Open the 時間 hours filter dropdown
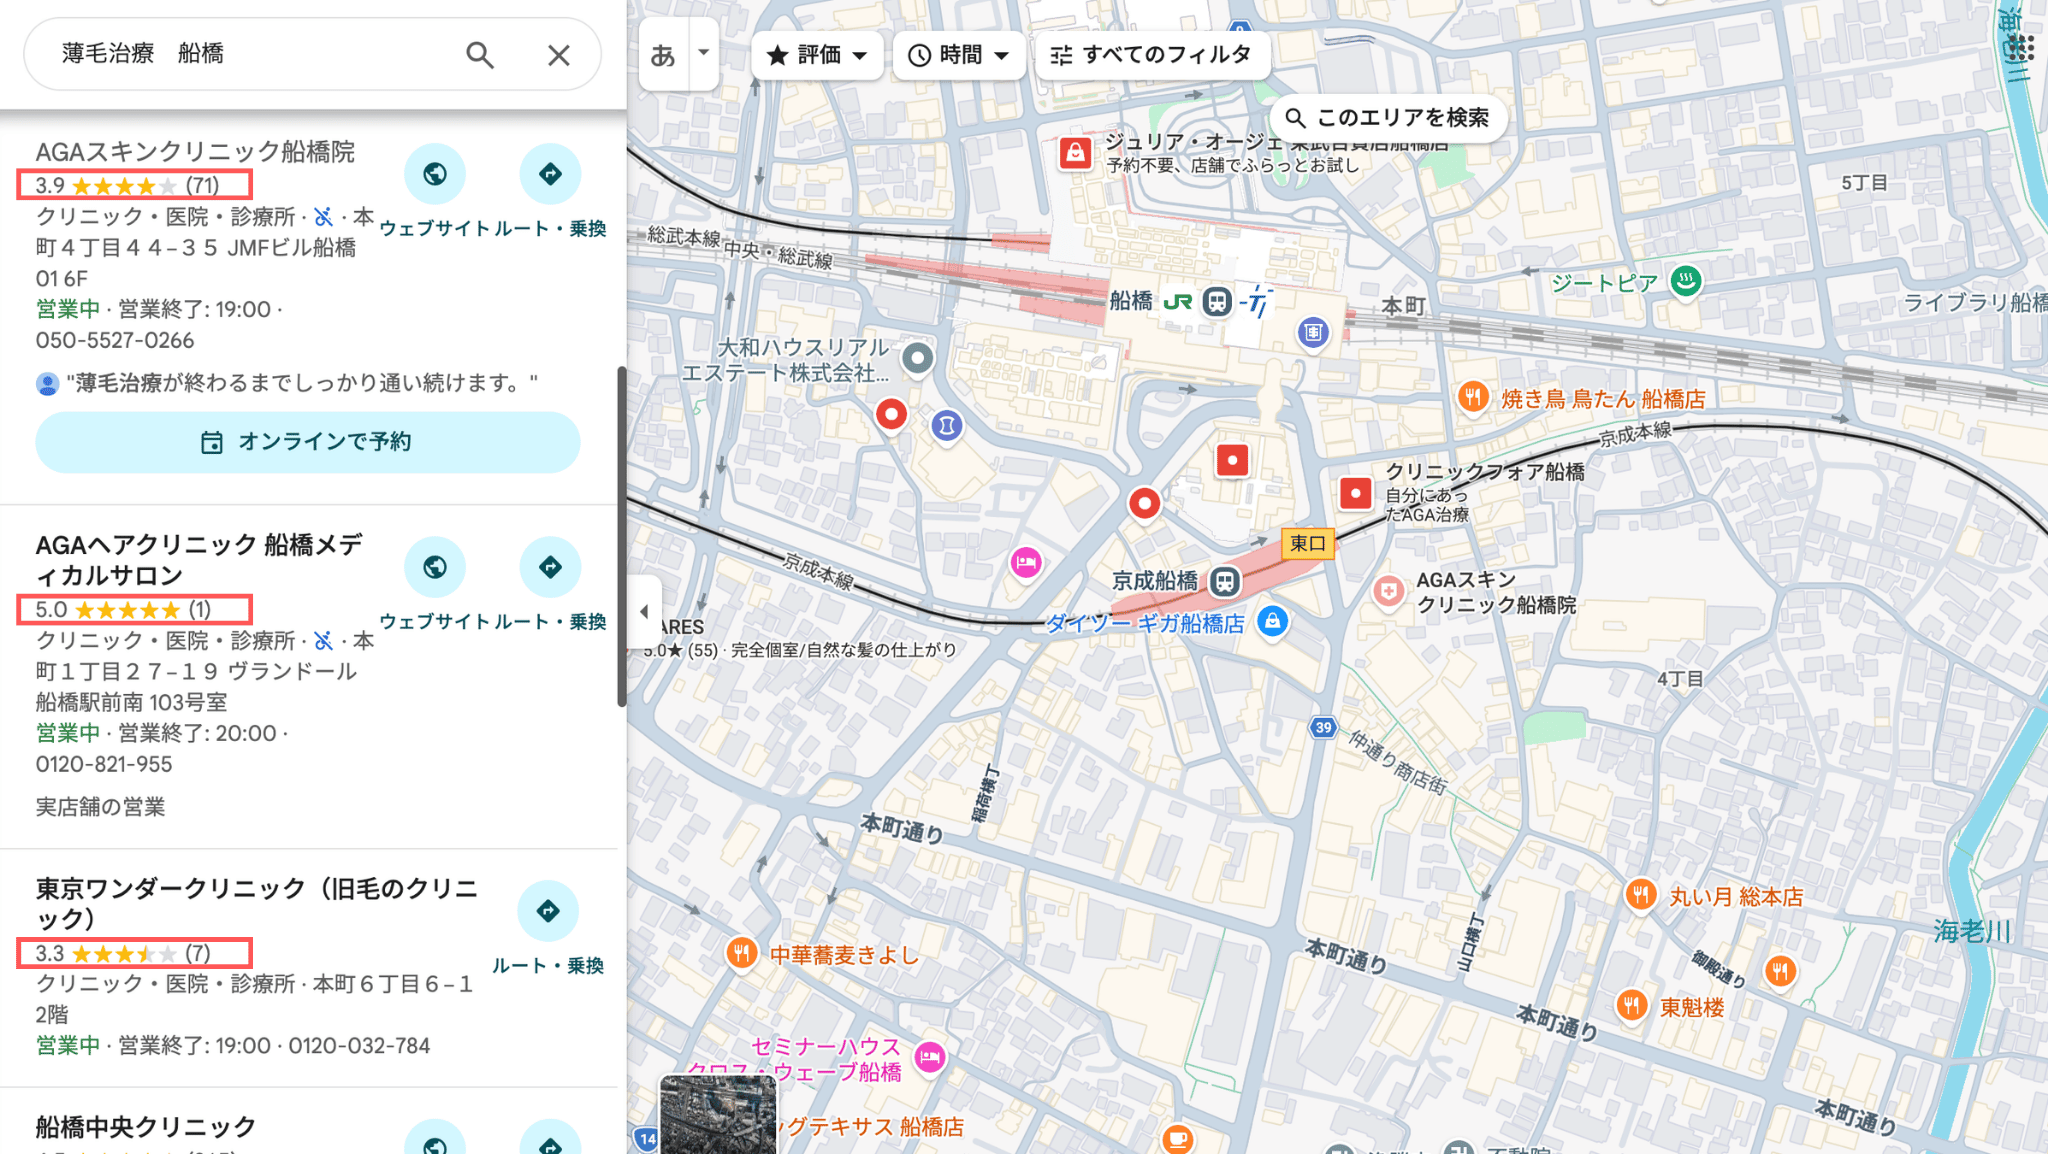Screen dimensions: 2048x1154 tap(959, 55)
